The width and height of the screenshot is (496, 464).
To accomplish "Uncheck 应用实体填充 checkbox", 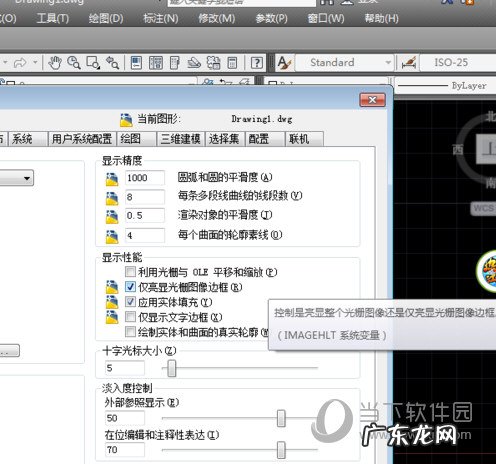I will (x=130, y=302).
